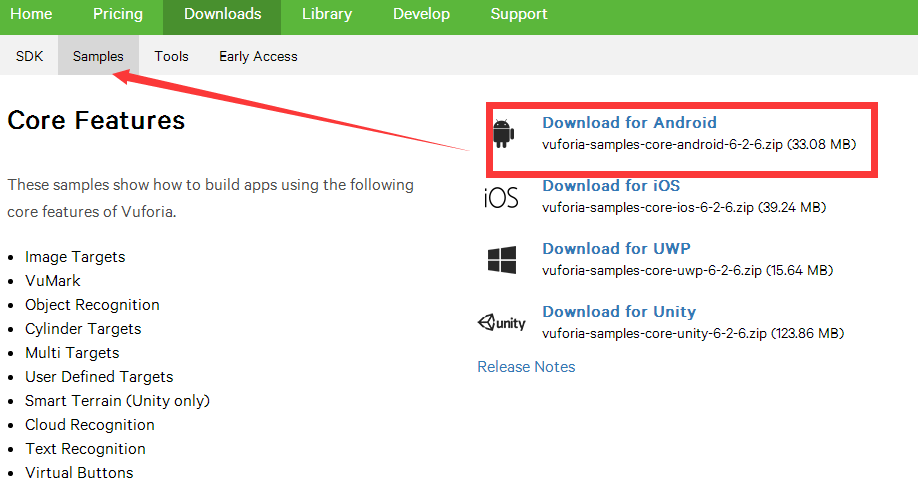Click the Image Targets list item
Image resolution: width=918 pixels, height=502 pixels.
point(75,257)
